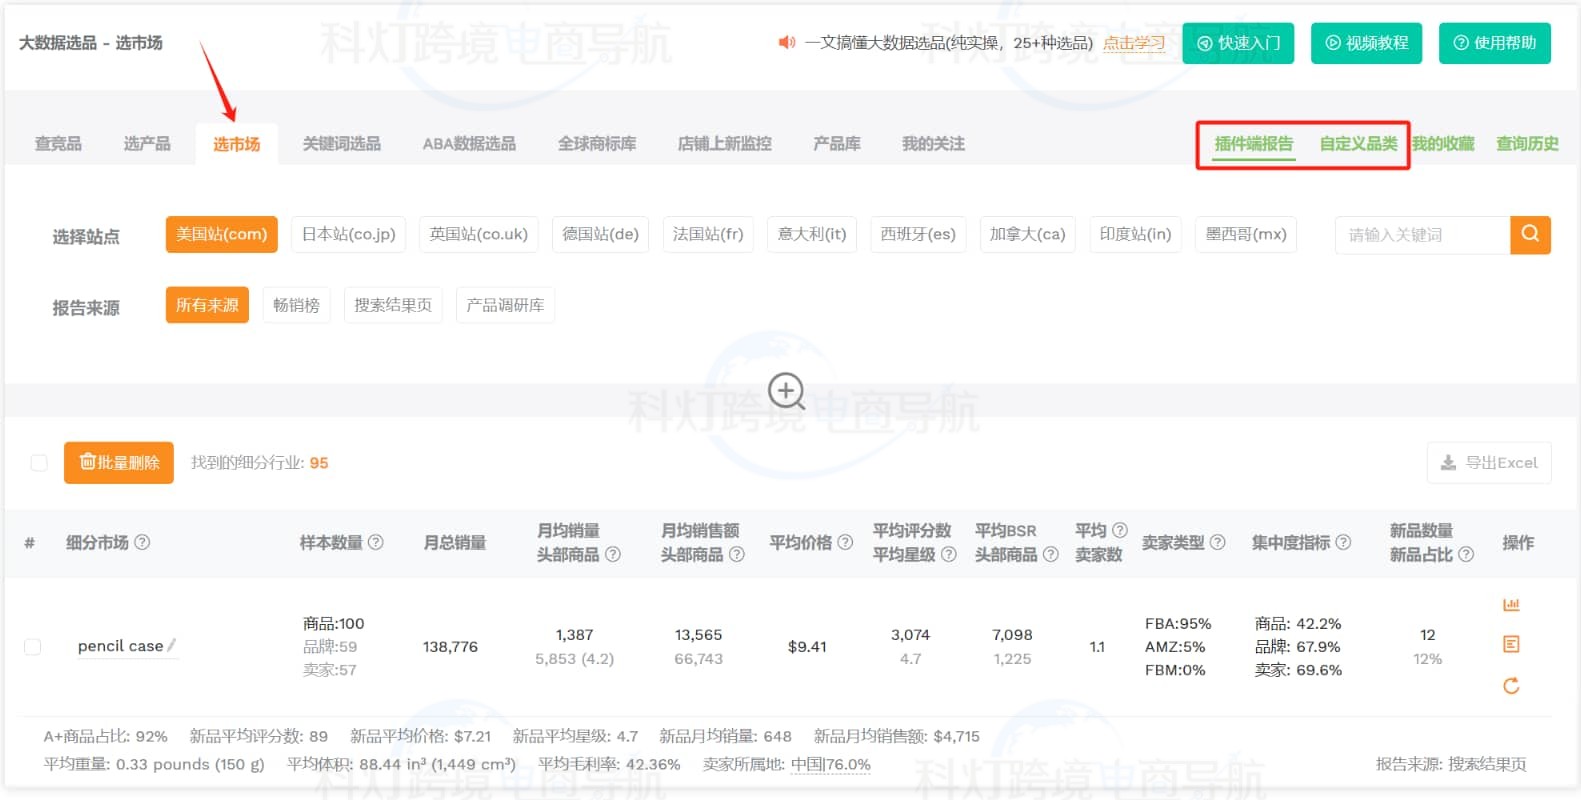Click help icon next to 样本数量 header
Viewport: 1581px width, 800px height.
coord(376,542)
